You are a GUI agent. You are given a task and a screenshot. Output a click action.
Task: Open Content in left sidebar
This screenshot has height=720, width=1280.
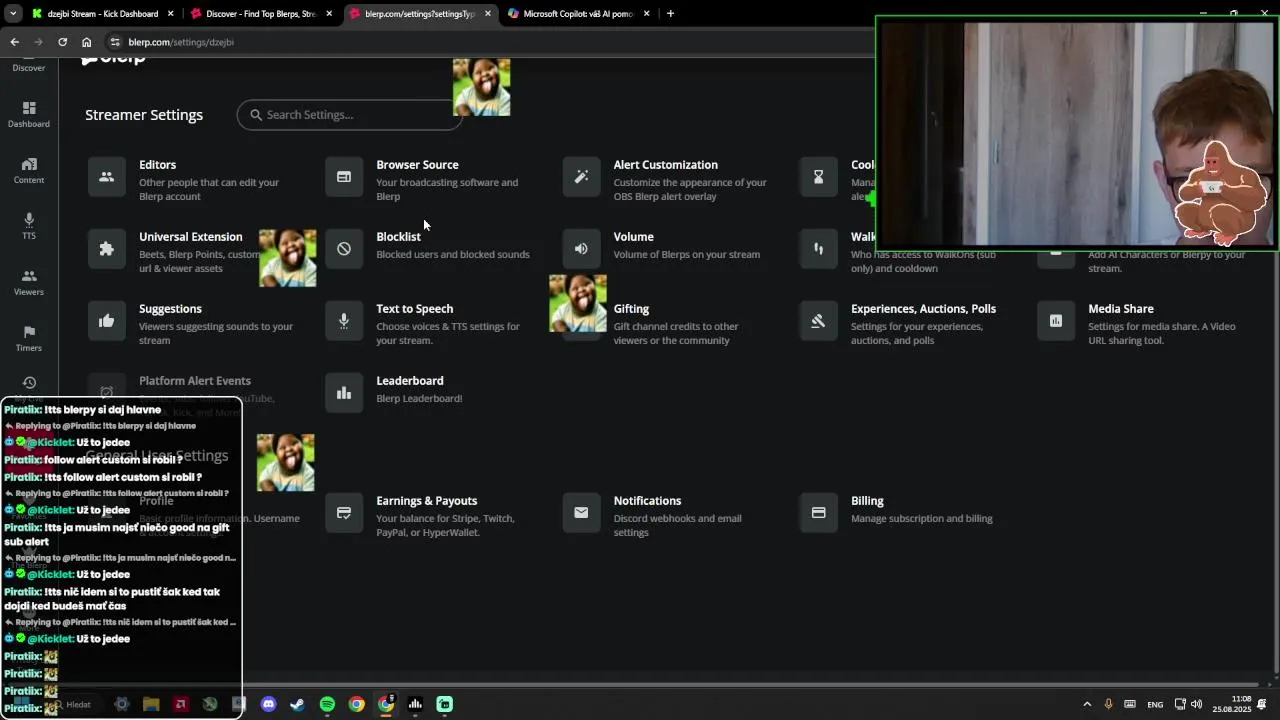point(29,170)
